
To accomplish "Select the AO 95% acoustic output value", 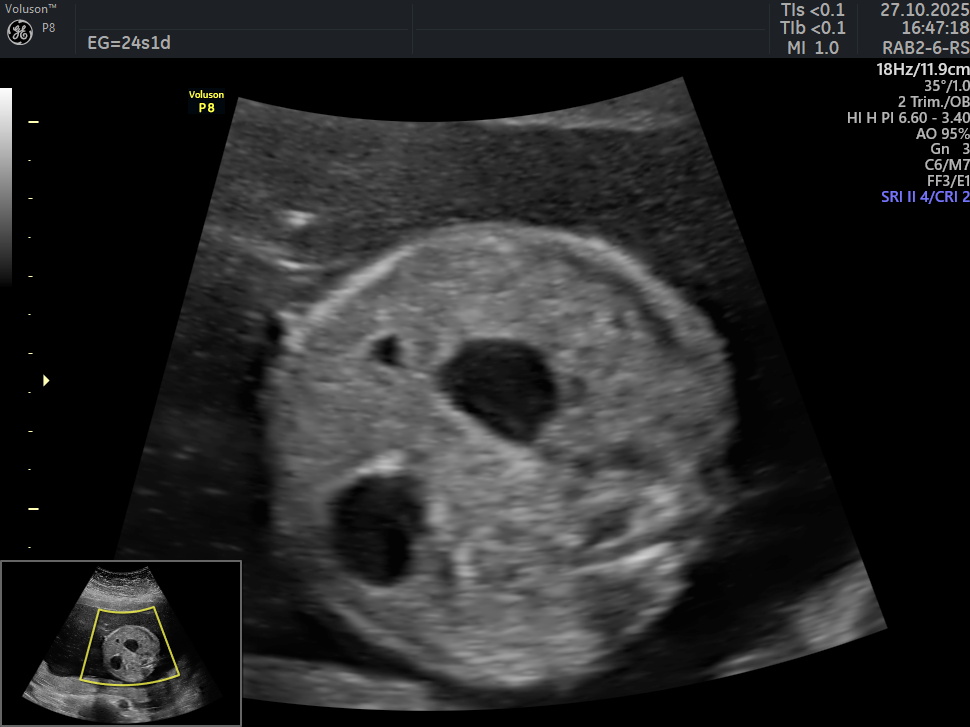I will 942,133.
